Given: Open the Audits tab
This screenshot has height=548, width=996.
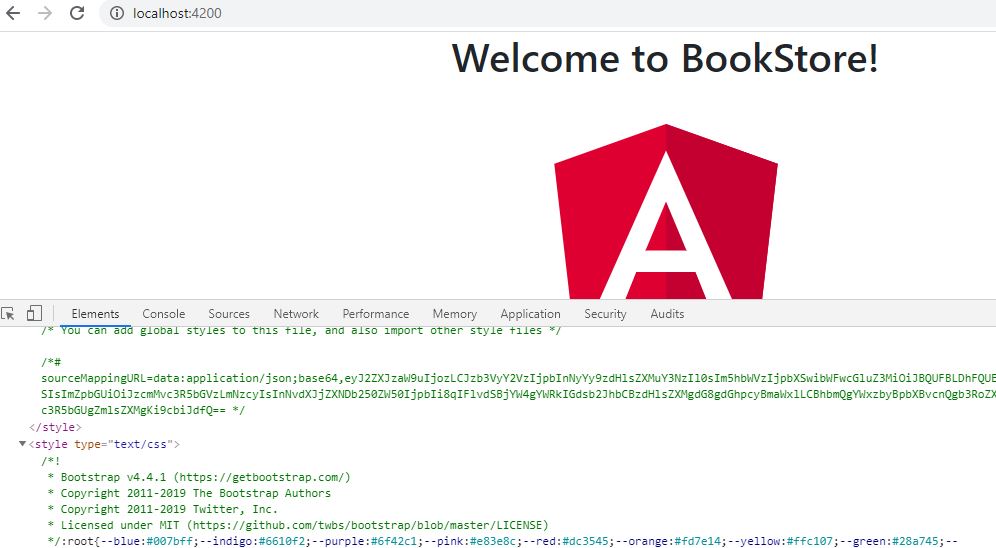Looking at the screenshot, I should coord(667,314).
